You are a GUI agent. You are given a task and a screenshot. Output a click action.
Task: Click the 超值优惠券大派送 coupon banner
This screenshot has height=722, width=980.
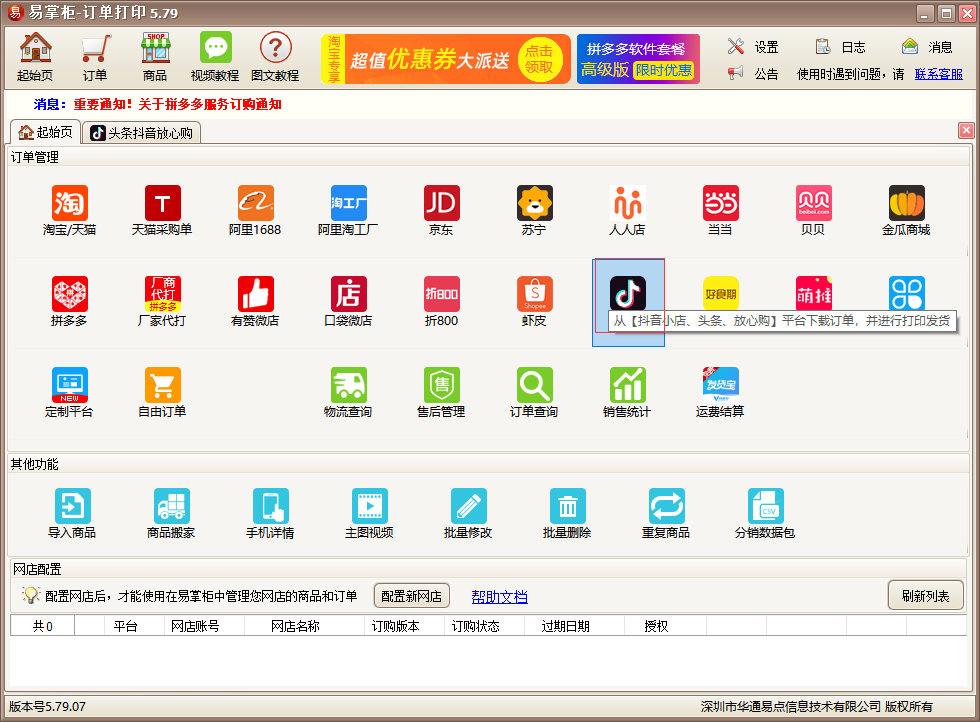pos(446,59)
